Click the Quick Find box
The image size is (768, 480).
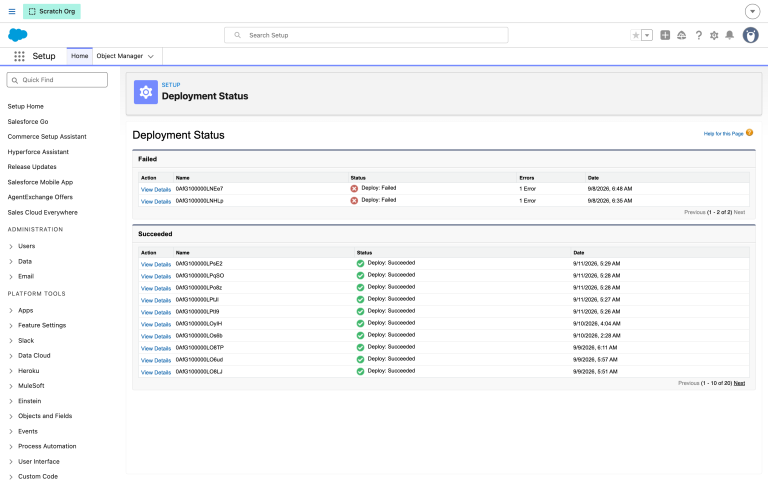57,80
